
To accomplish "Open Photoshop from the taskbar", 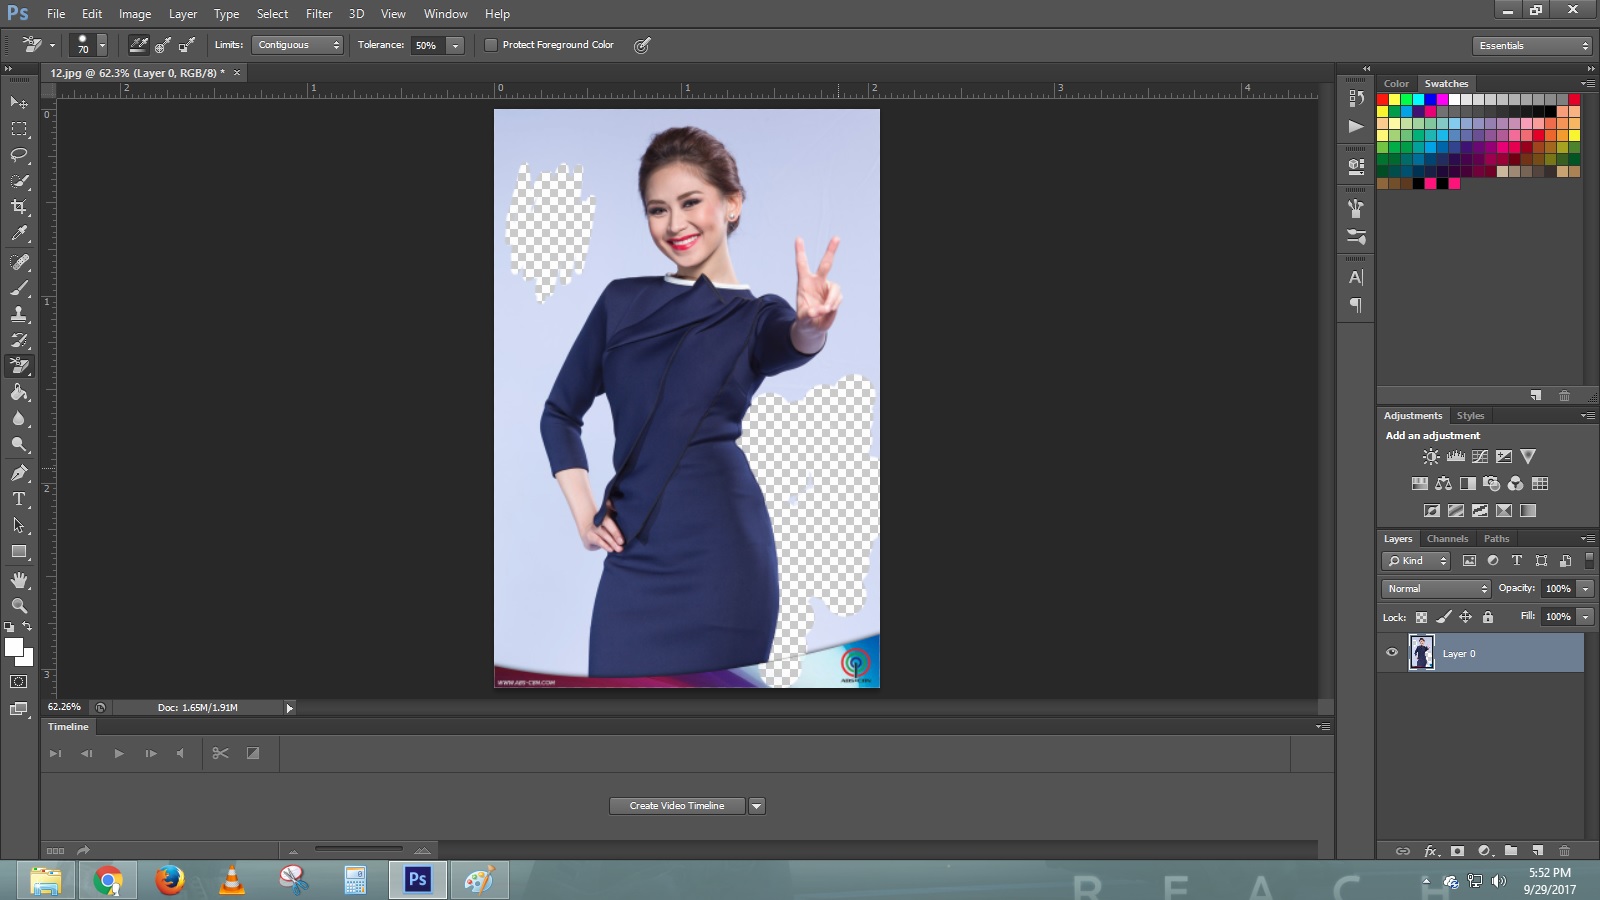I will point(417,881).
